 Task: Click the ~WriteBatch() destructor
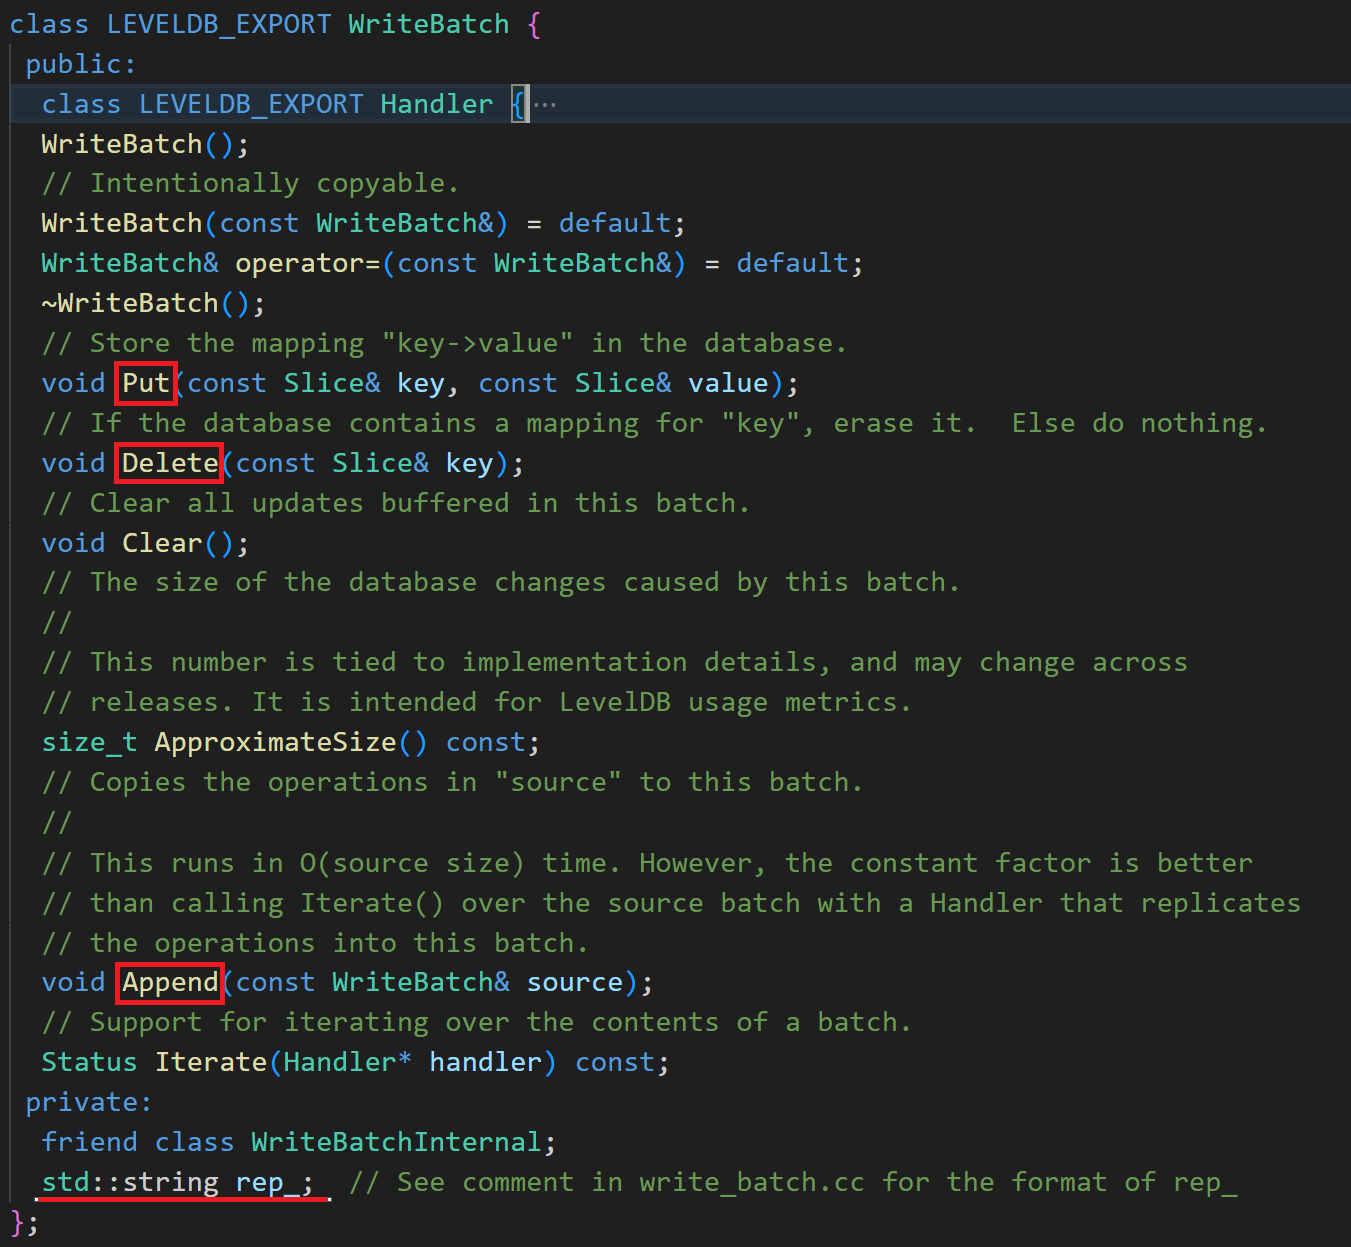tap(153, 303)
